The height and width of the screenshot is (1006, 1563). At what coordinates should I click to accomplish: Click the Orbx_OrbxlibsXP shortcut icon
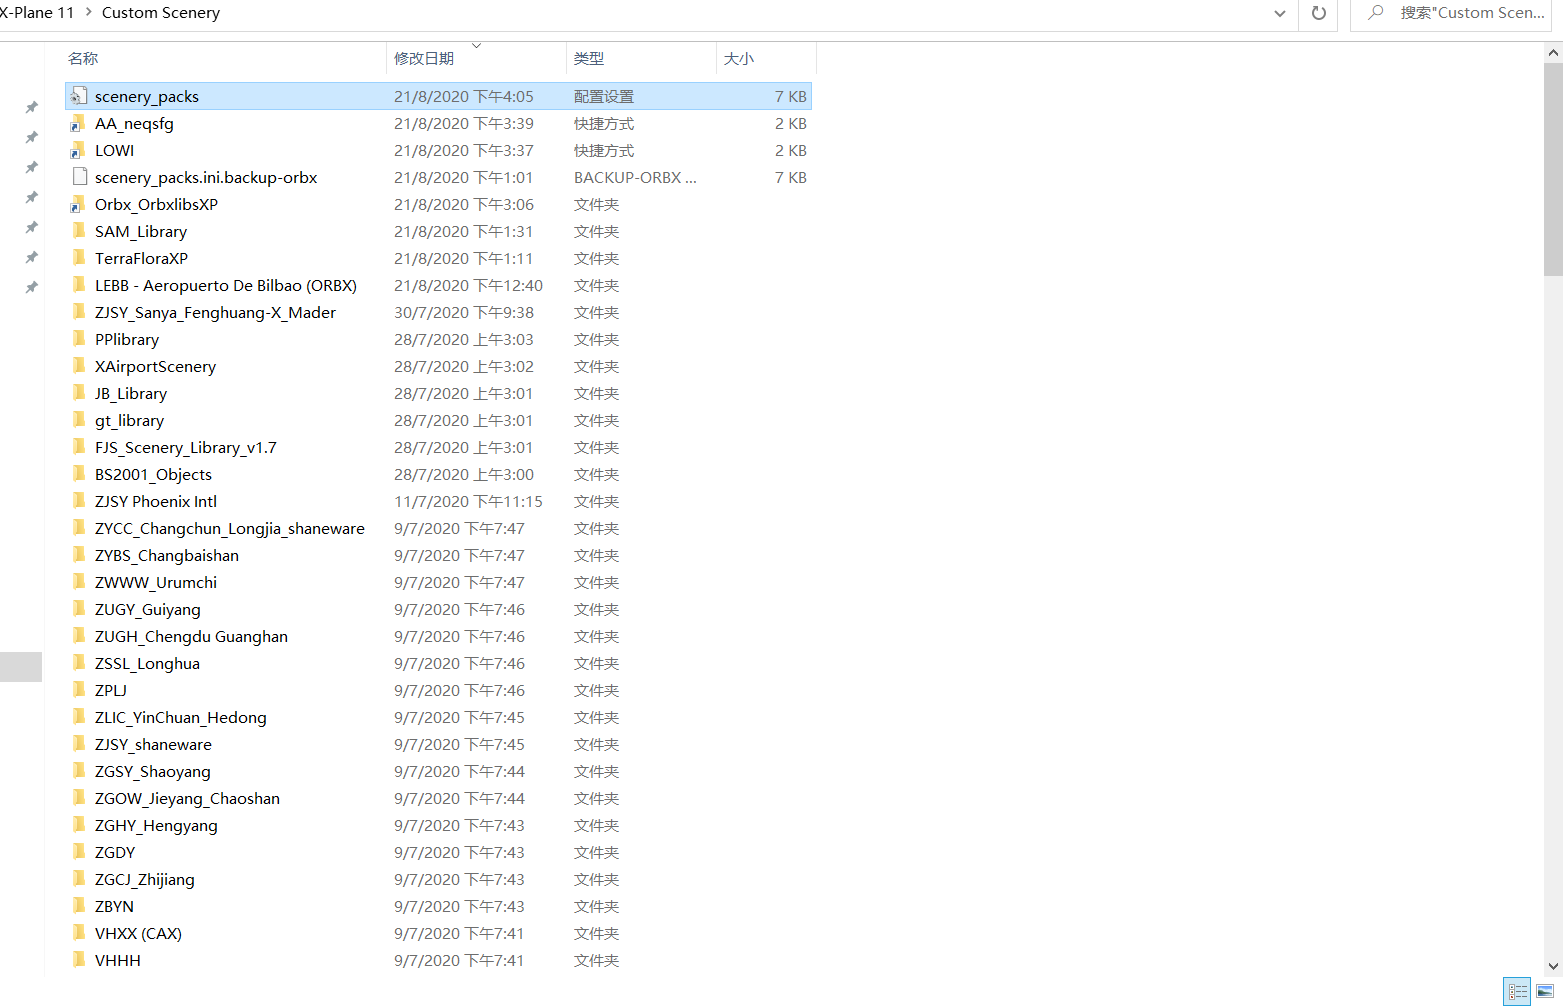pyautogui.click(x=79, y=204)
